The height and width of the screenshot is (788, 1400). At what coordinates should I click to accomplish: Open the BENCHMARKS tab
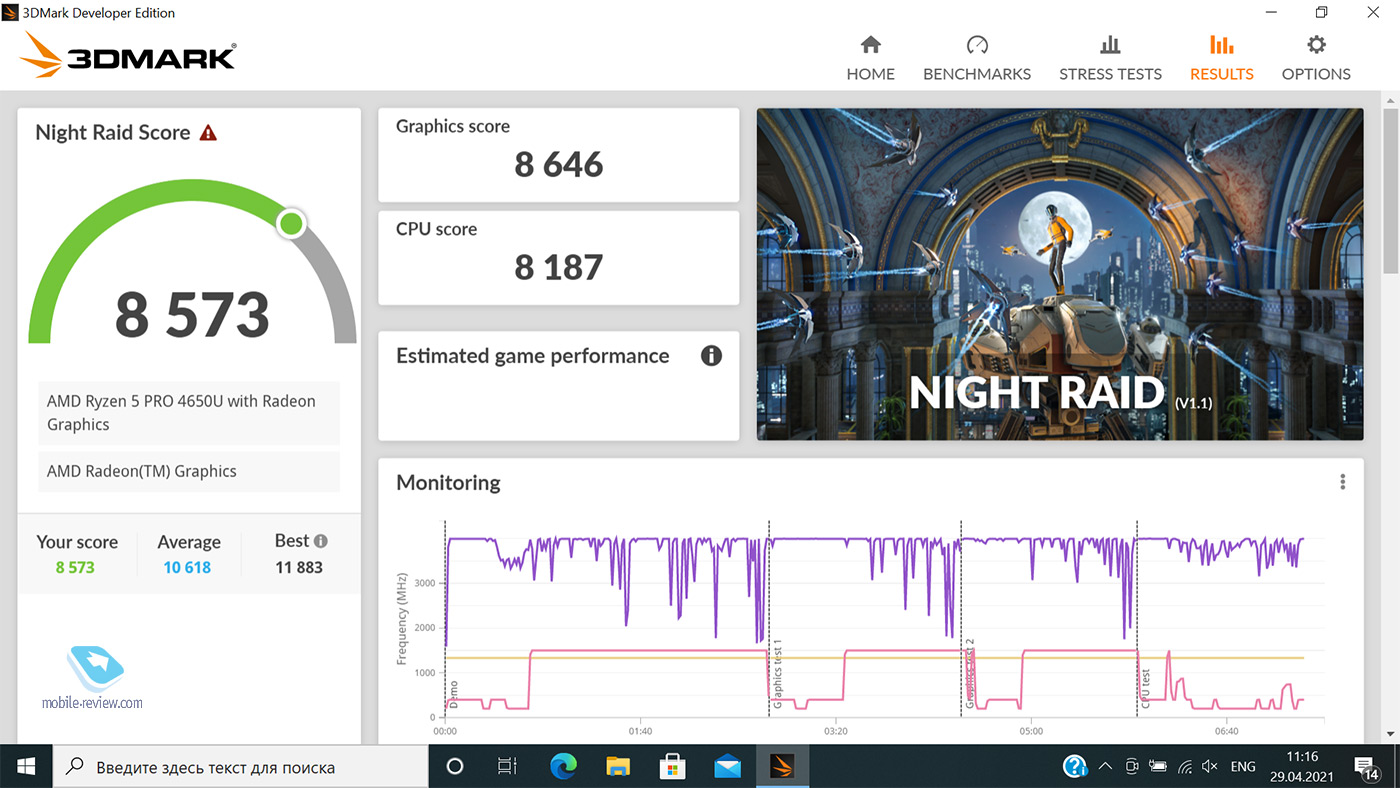tap(976, 58)
